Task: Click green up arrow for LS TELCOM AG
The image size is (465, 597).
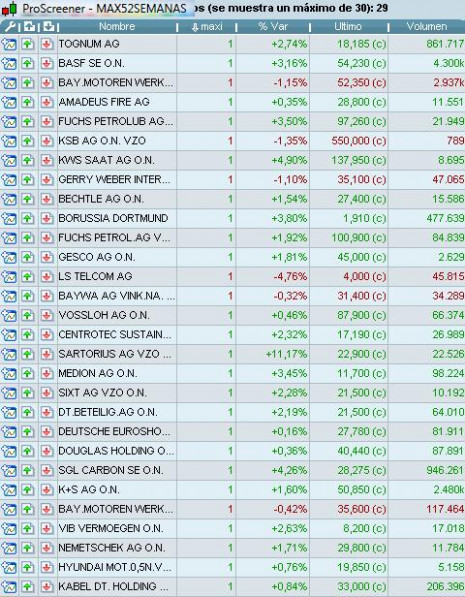Action: (27, 276)
